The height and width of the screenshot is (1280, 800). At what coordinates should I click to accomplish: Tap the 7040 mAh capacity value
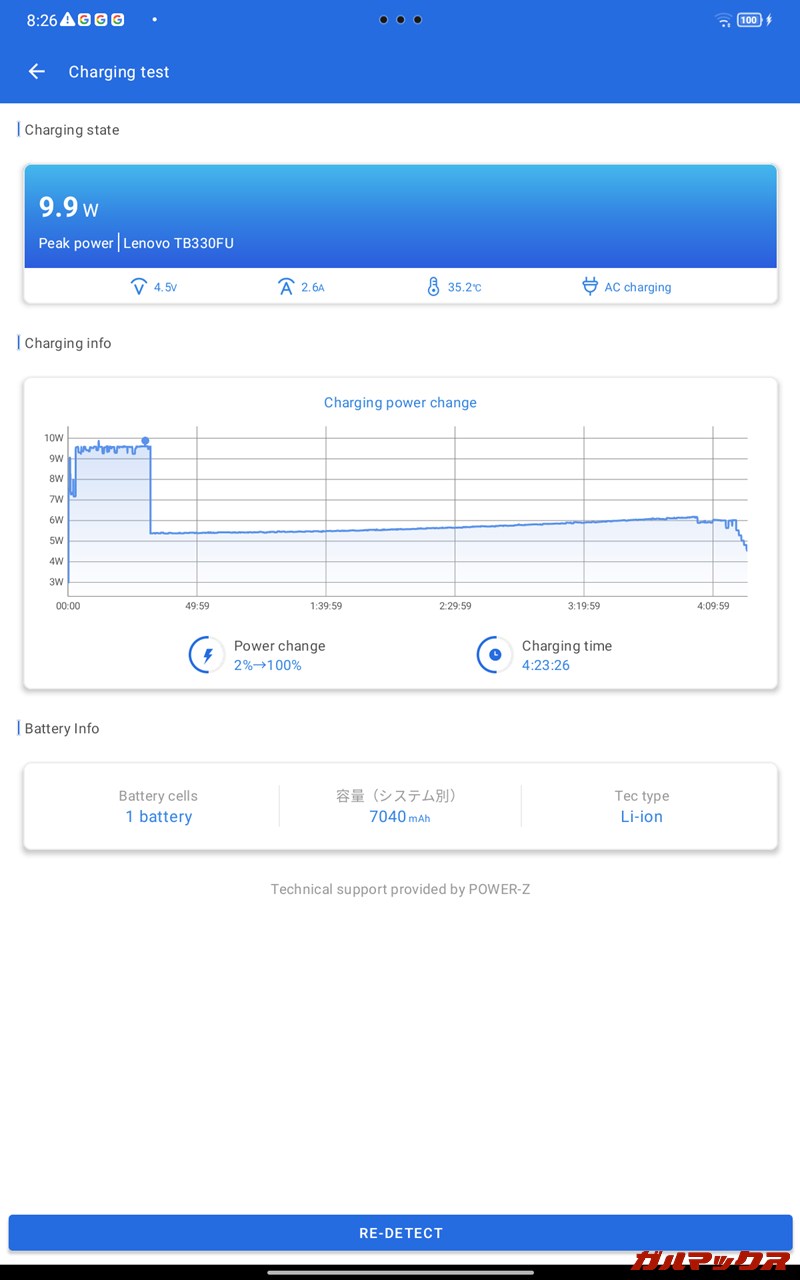[399, 817]
